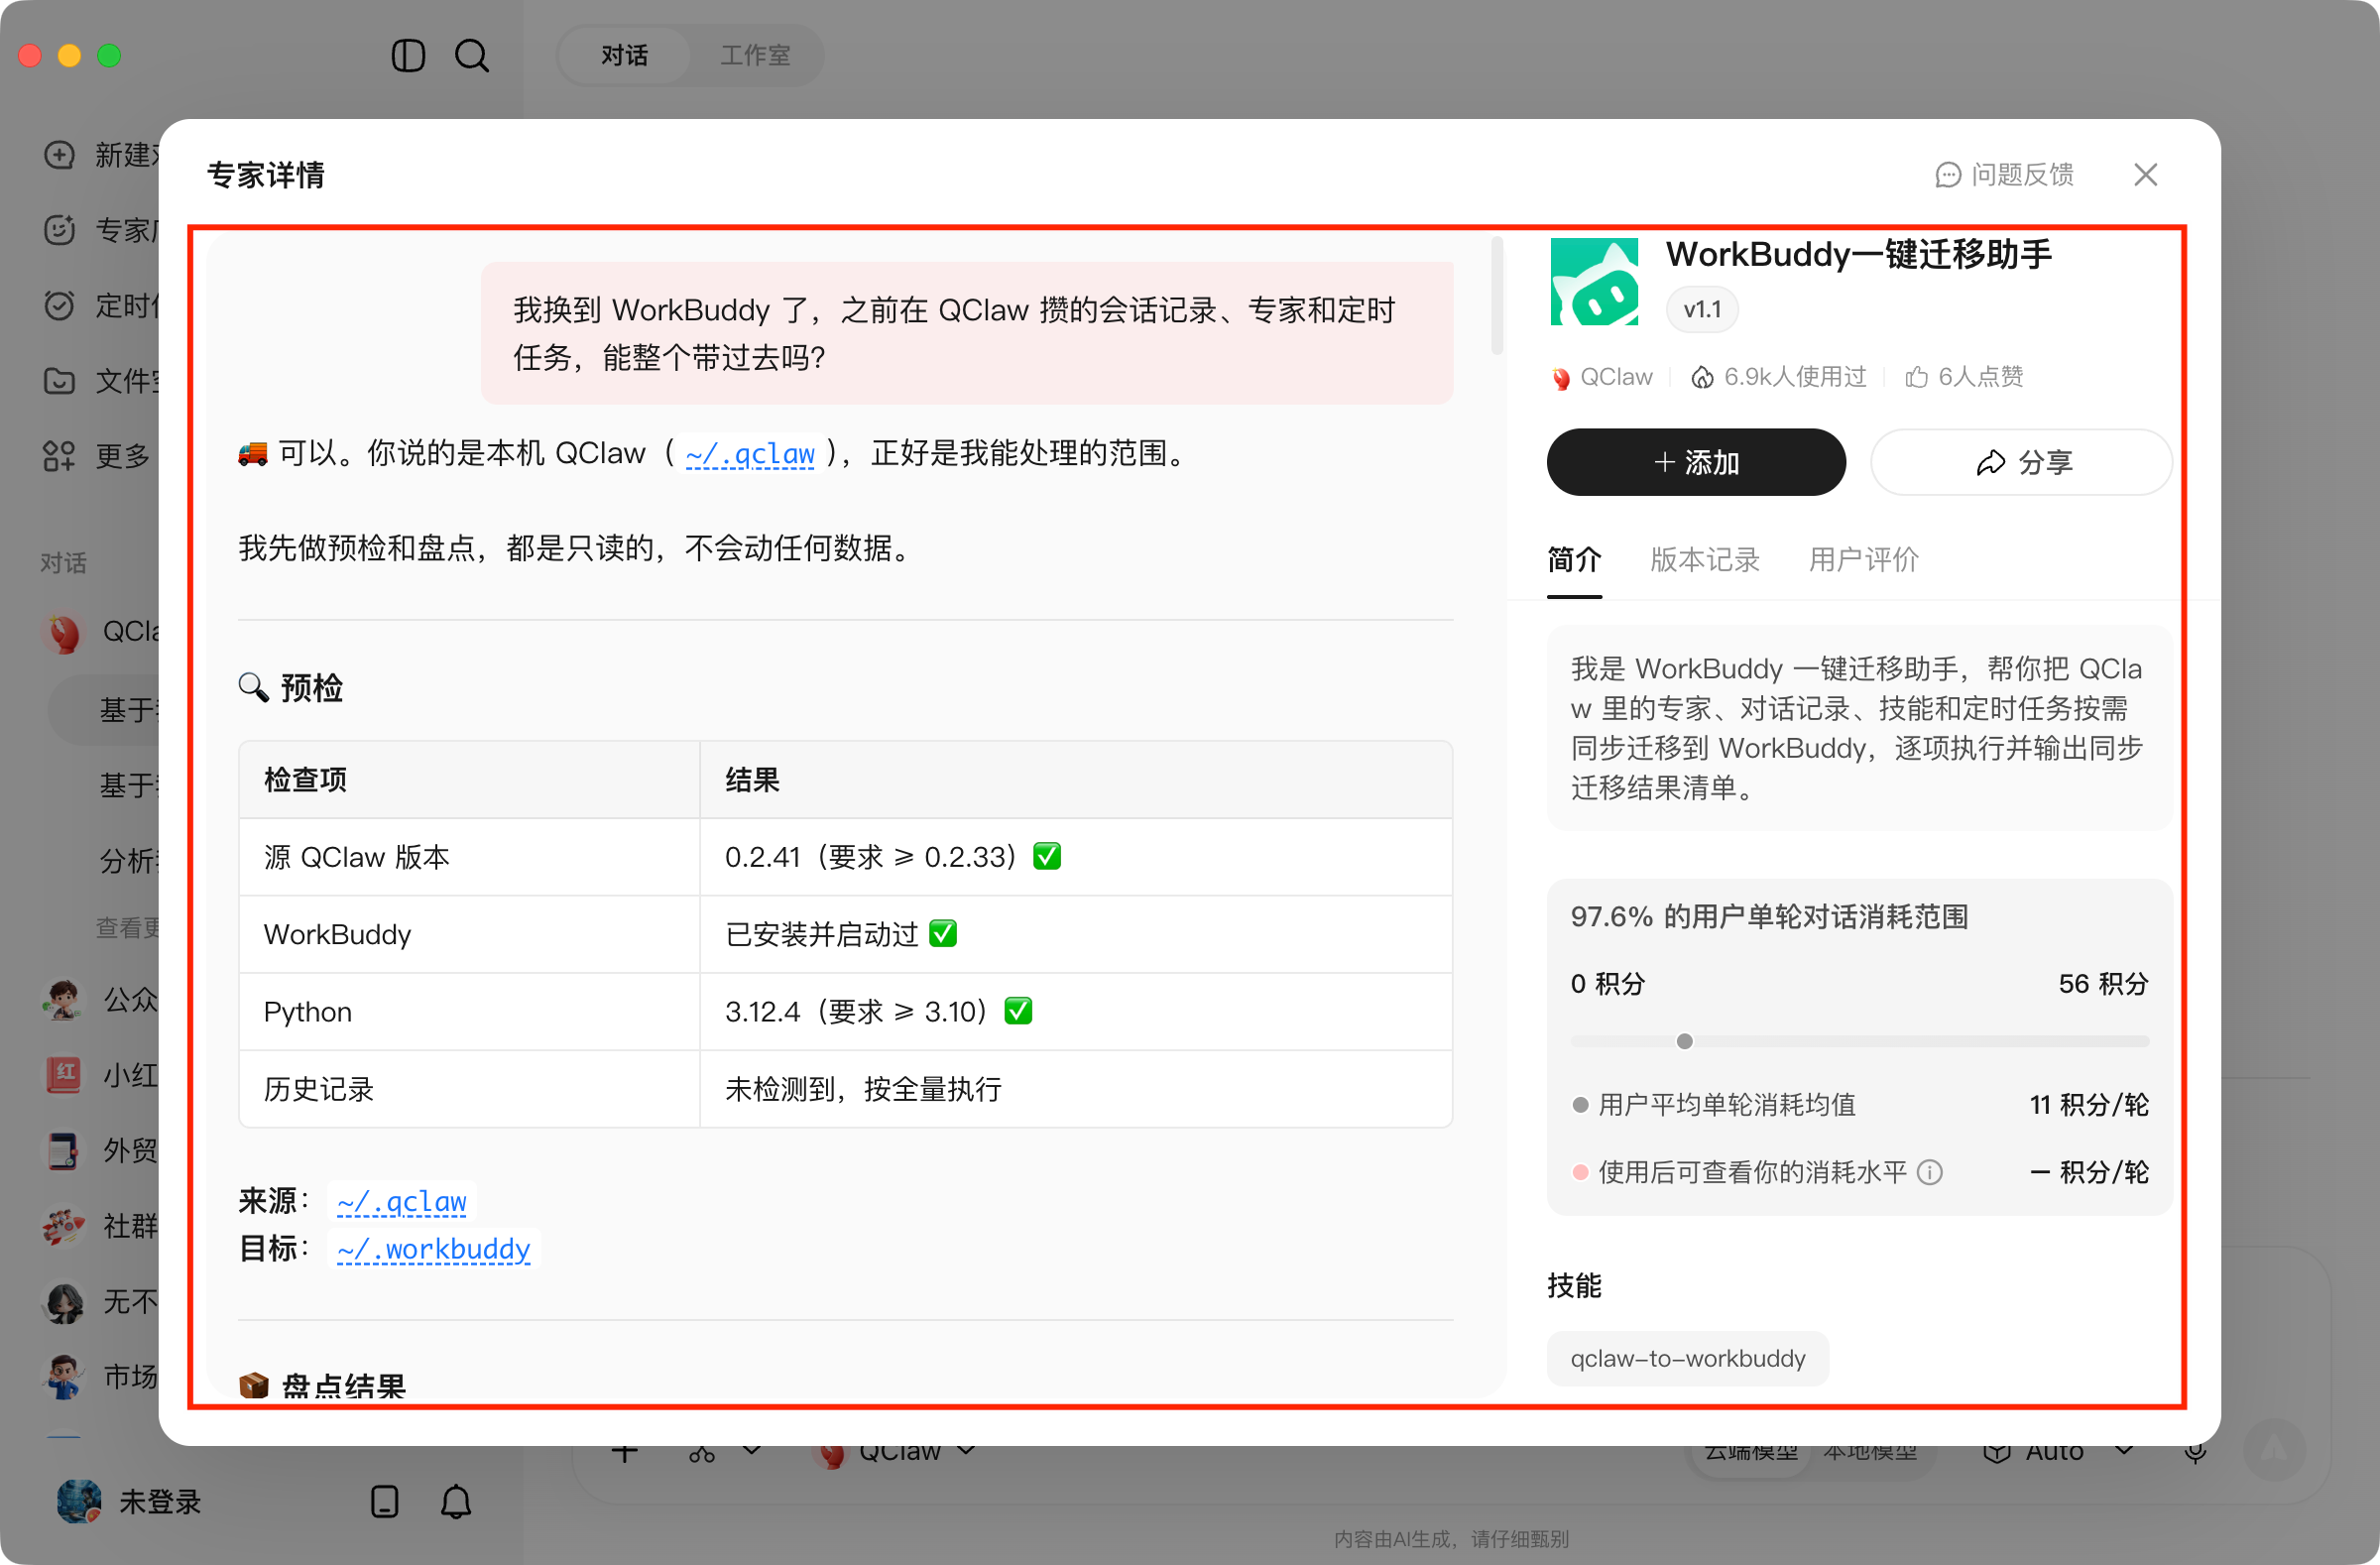Screen dimensions: 2380x1565
Task: Select the 工作室 tab in main window
Action: (755, 55)
